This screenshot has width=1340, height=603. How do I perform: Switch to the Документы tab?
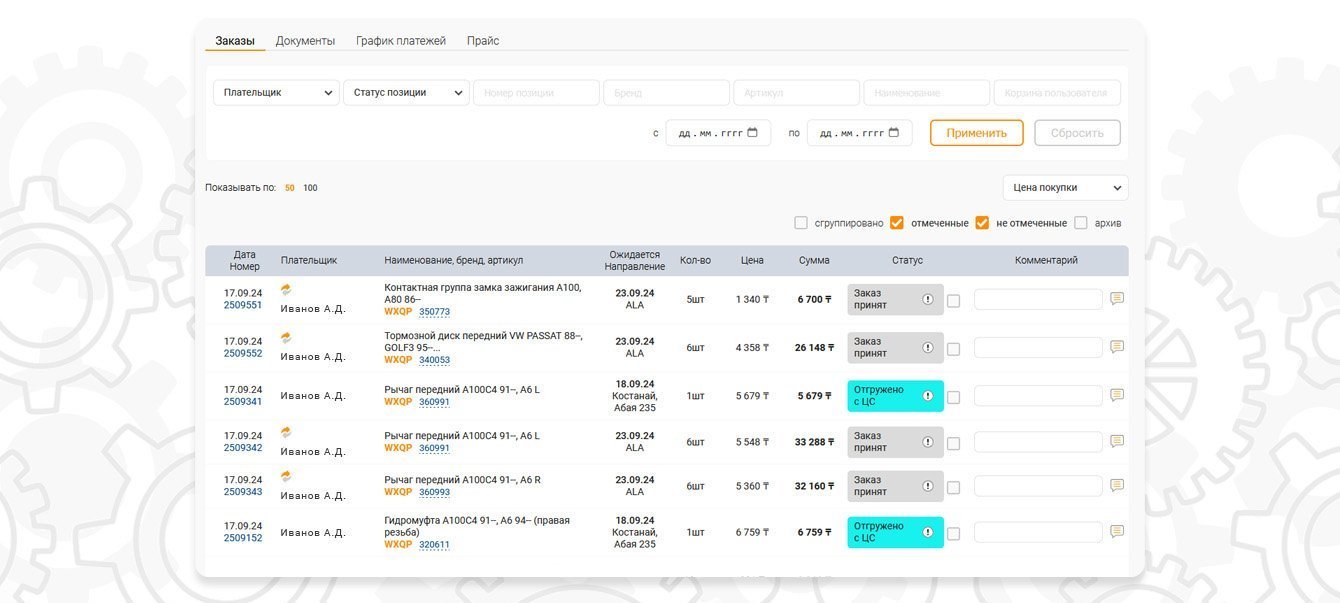click(x=305, y=41)
